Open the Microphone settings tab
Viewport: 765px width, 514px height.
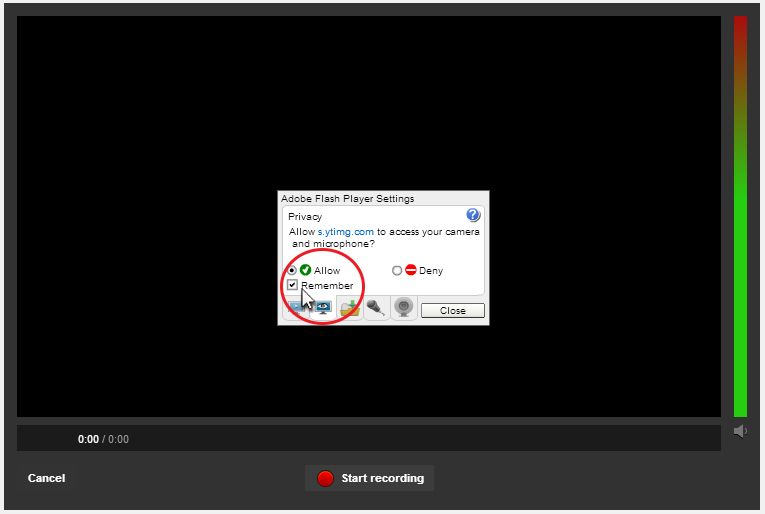point(376,308)
